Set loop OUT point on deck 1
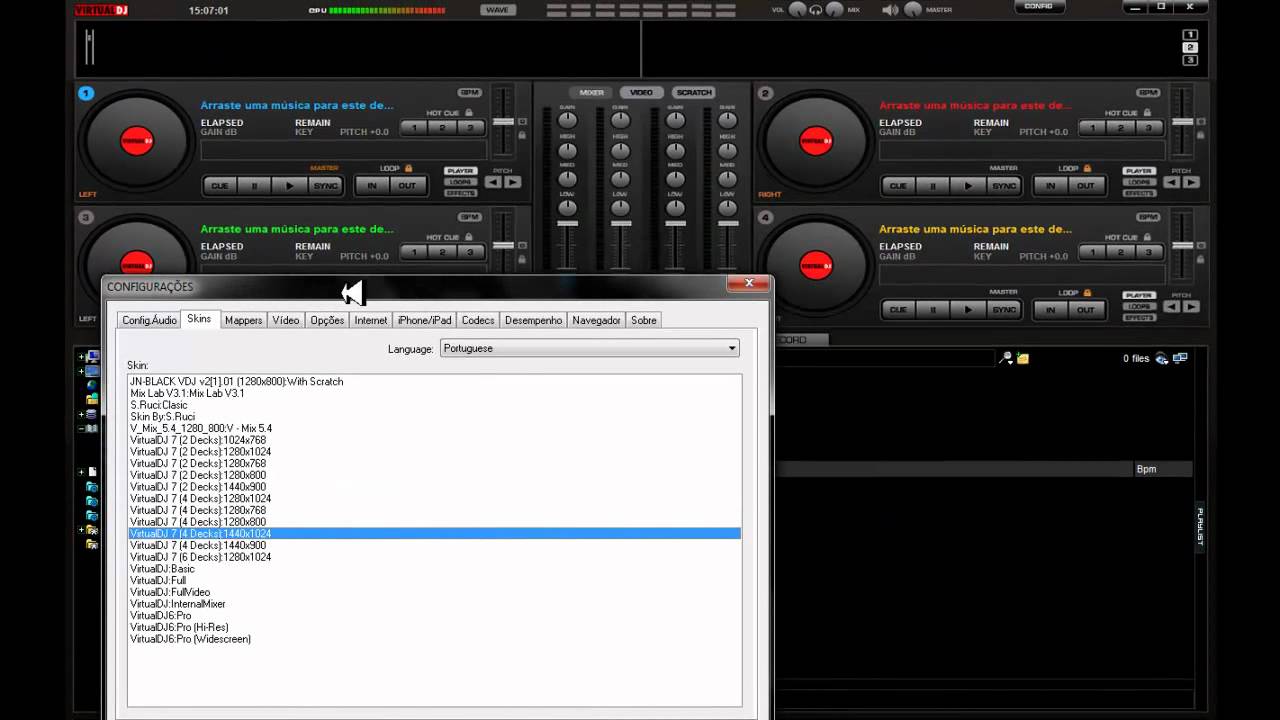This screenshot has width=1280, height=720. coord(408,186)
